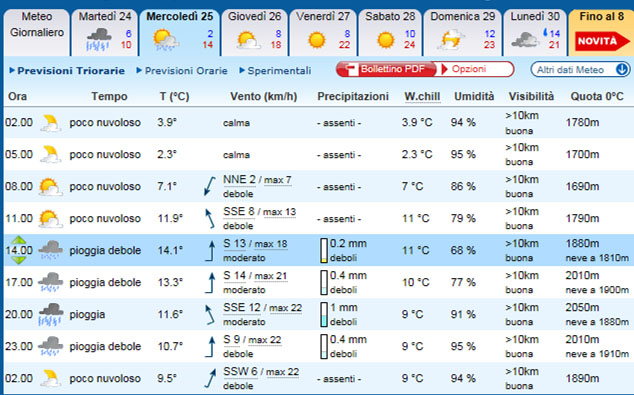Image resolution: width=634 pixels, height=395 pixels.
Task: Click the partly cloudy icon on Giovedì 26
Action: [248, 40]
